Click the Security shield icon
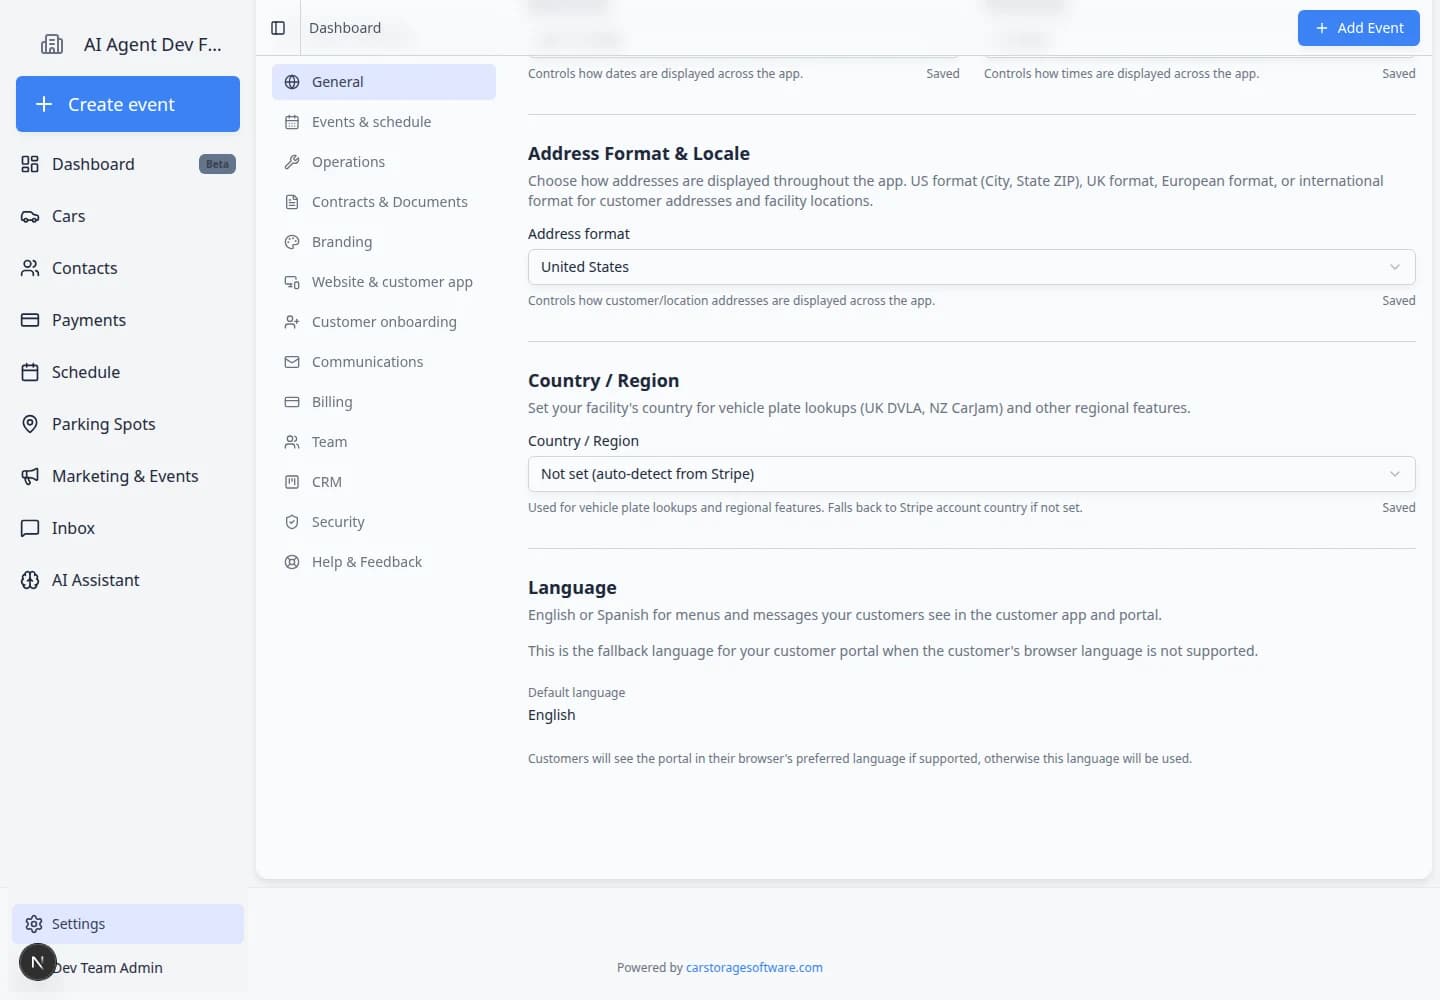 [x=292, y=522]
